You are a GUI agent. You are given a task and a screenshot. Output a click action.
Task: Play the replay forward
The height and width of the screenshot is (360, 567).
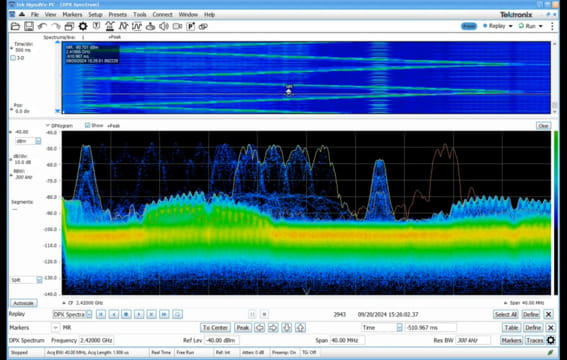click(x=139, y=314)
